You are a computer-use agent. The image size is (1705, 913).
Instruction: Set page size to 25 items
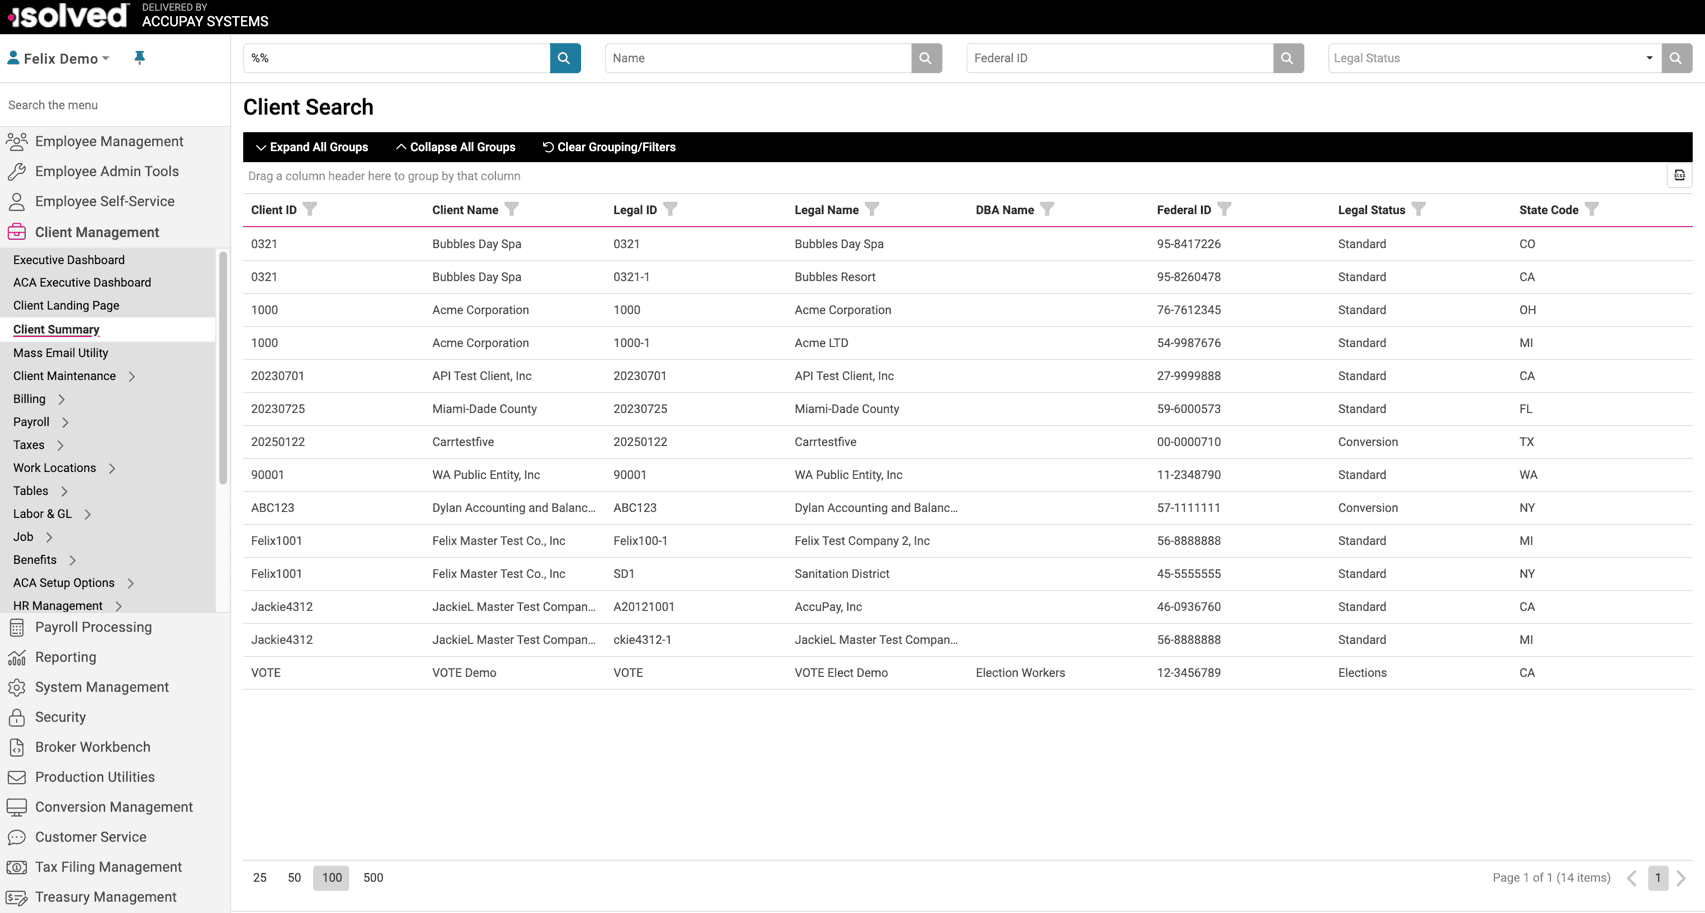(x=260, y=878)
